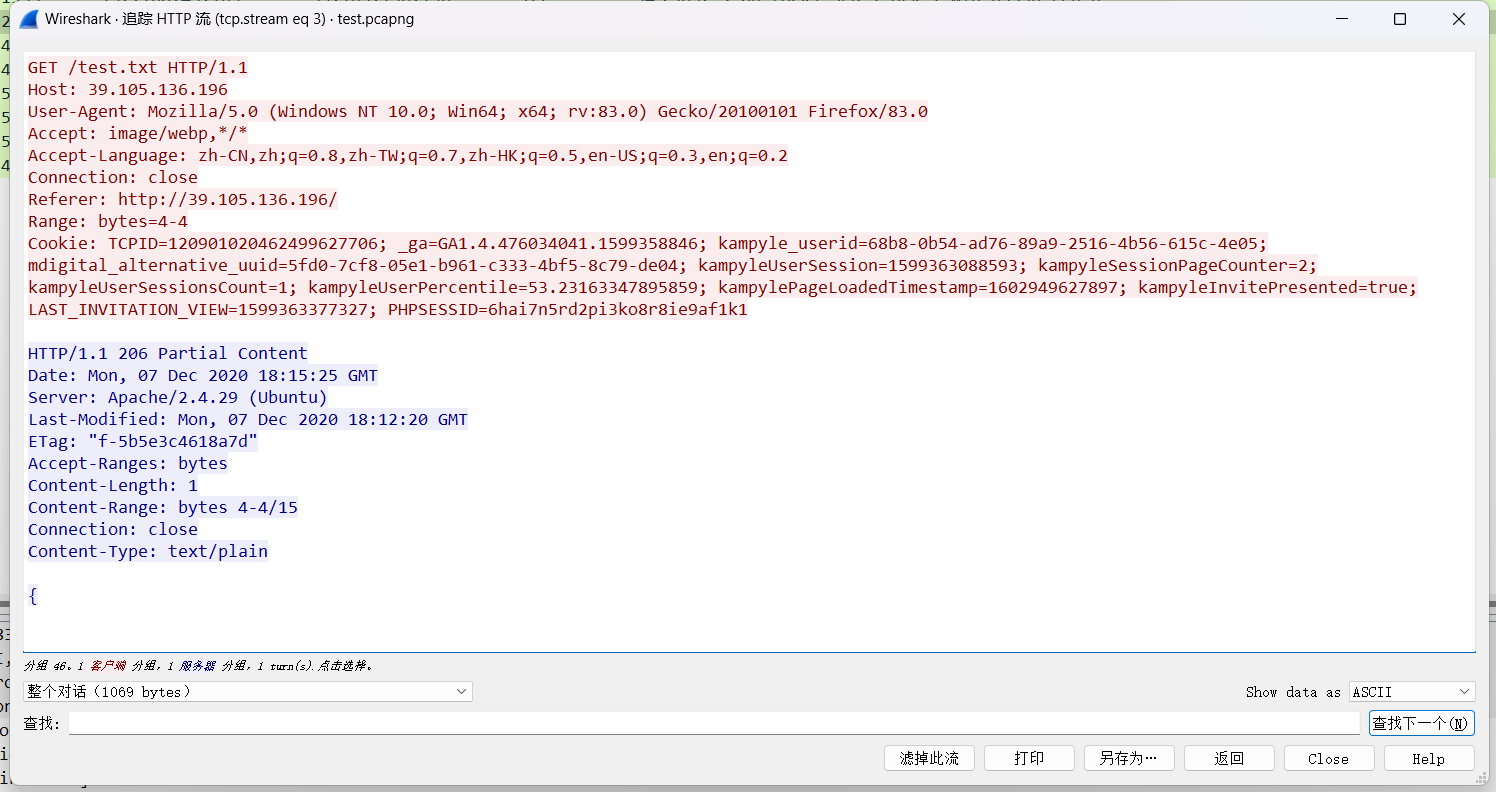The image size is (1496, 792).
Task: Click the Cookie header line in the request
Action: [x=300, y=243]
